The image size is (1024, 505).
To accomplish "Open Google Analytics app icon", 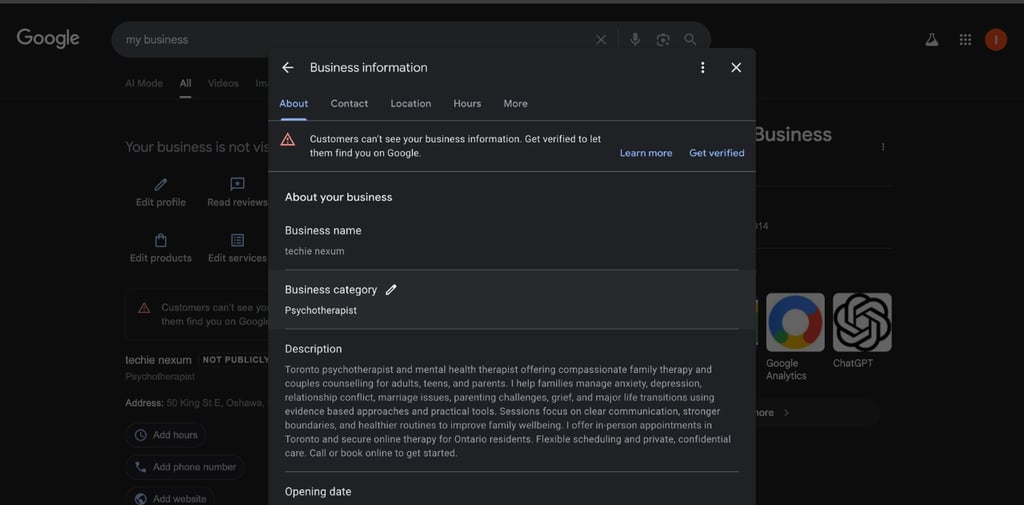I will 795,322.
